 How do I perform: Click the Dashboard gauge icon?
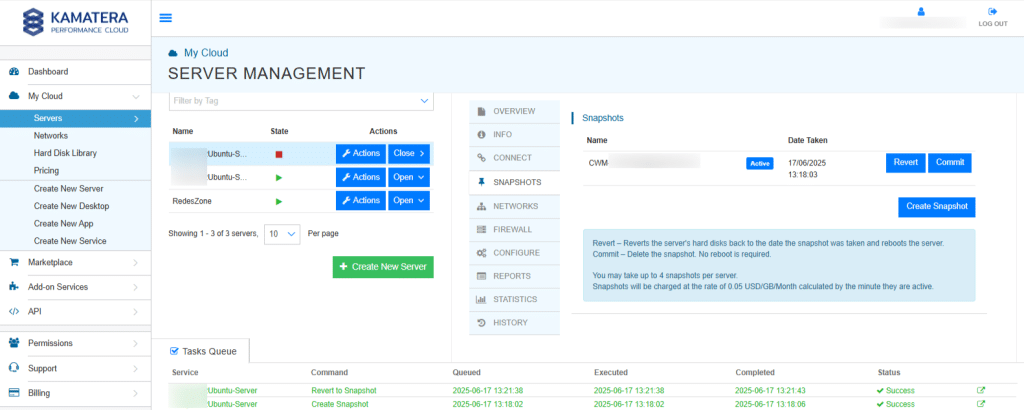(14, 72)
